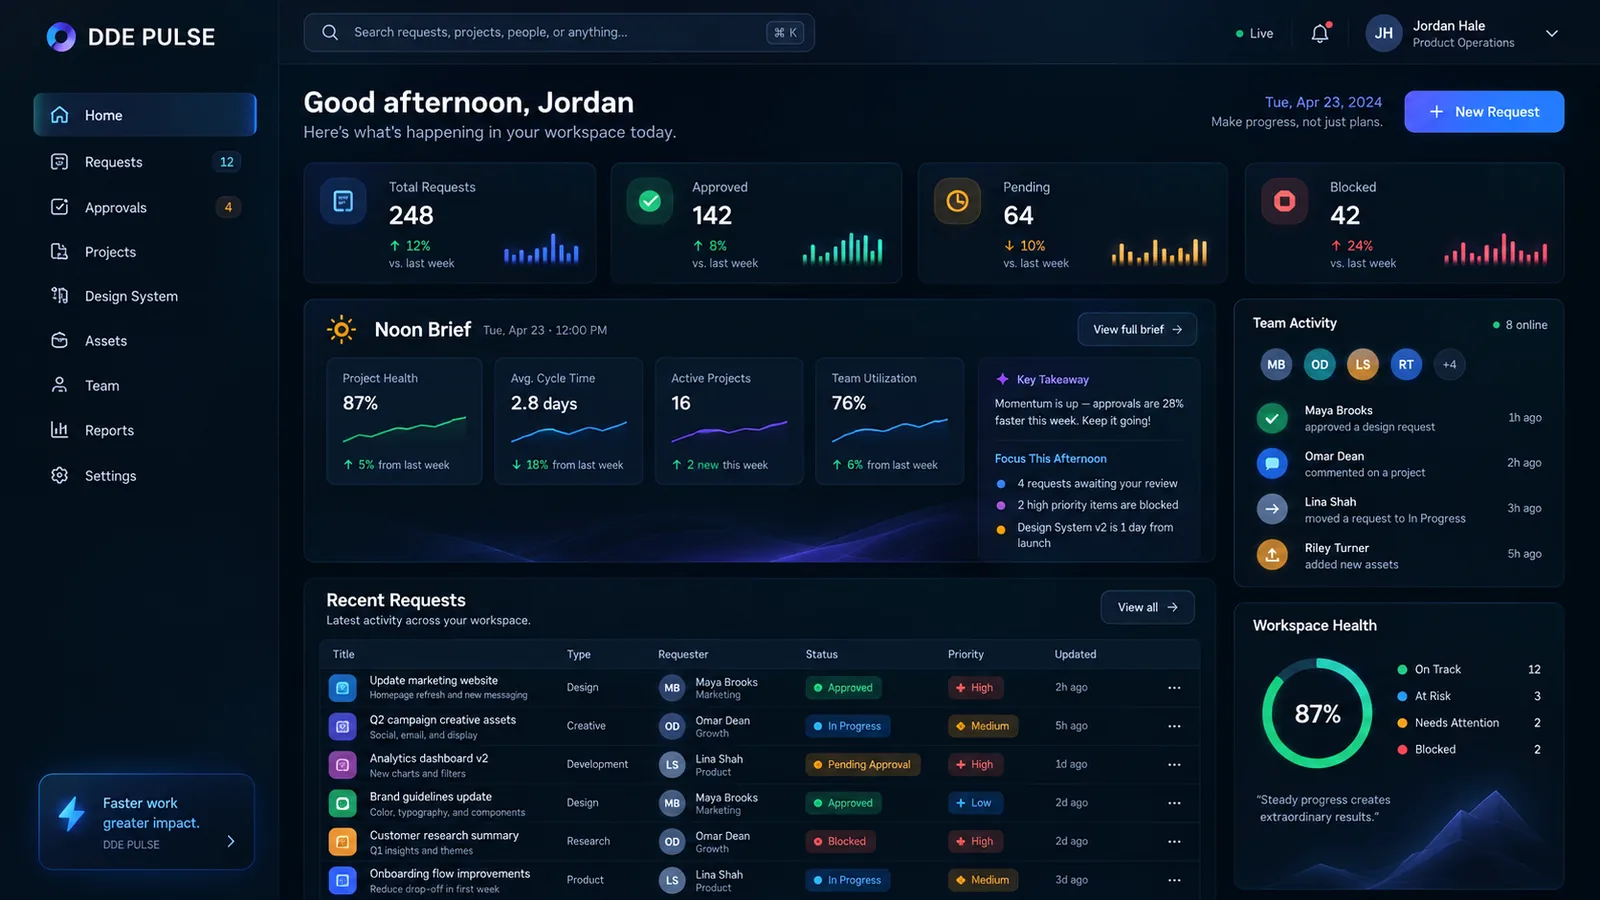
Task: Click the search magnifier icon
Action: 329,32
